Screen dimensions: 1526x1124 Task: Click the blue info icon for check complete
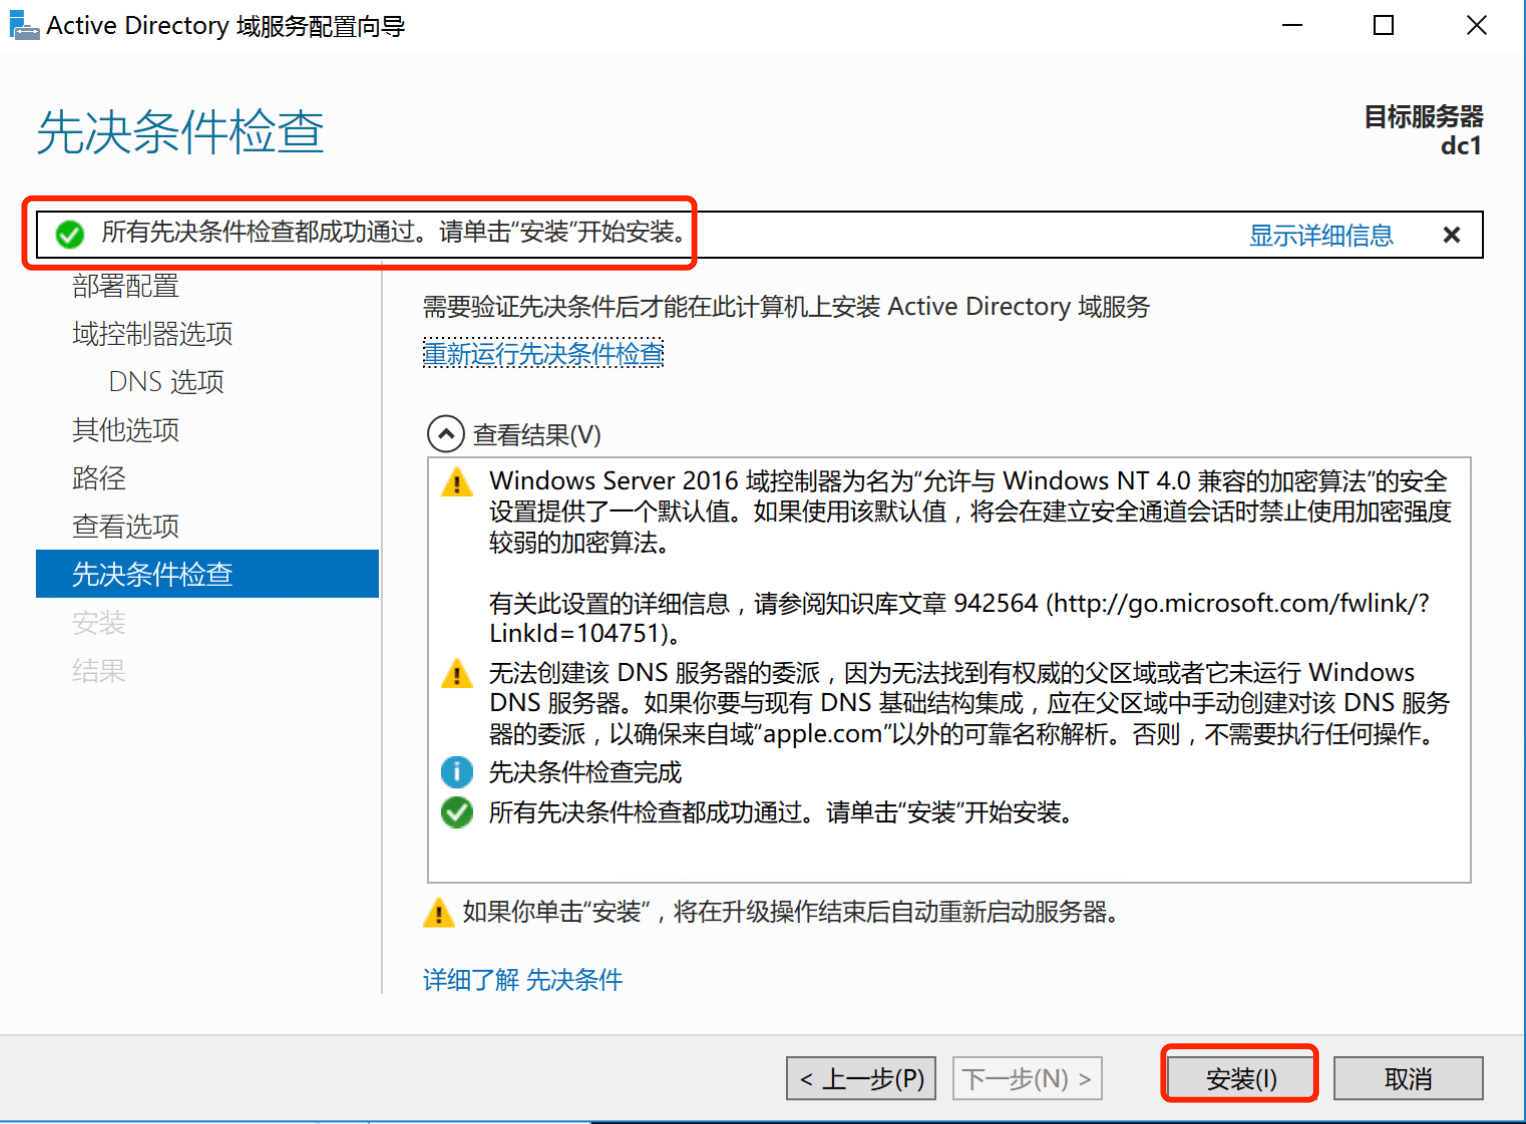(457, 772)
